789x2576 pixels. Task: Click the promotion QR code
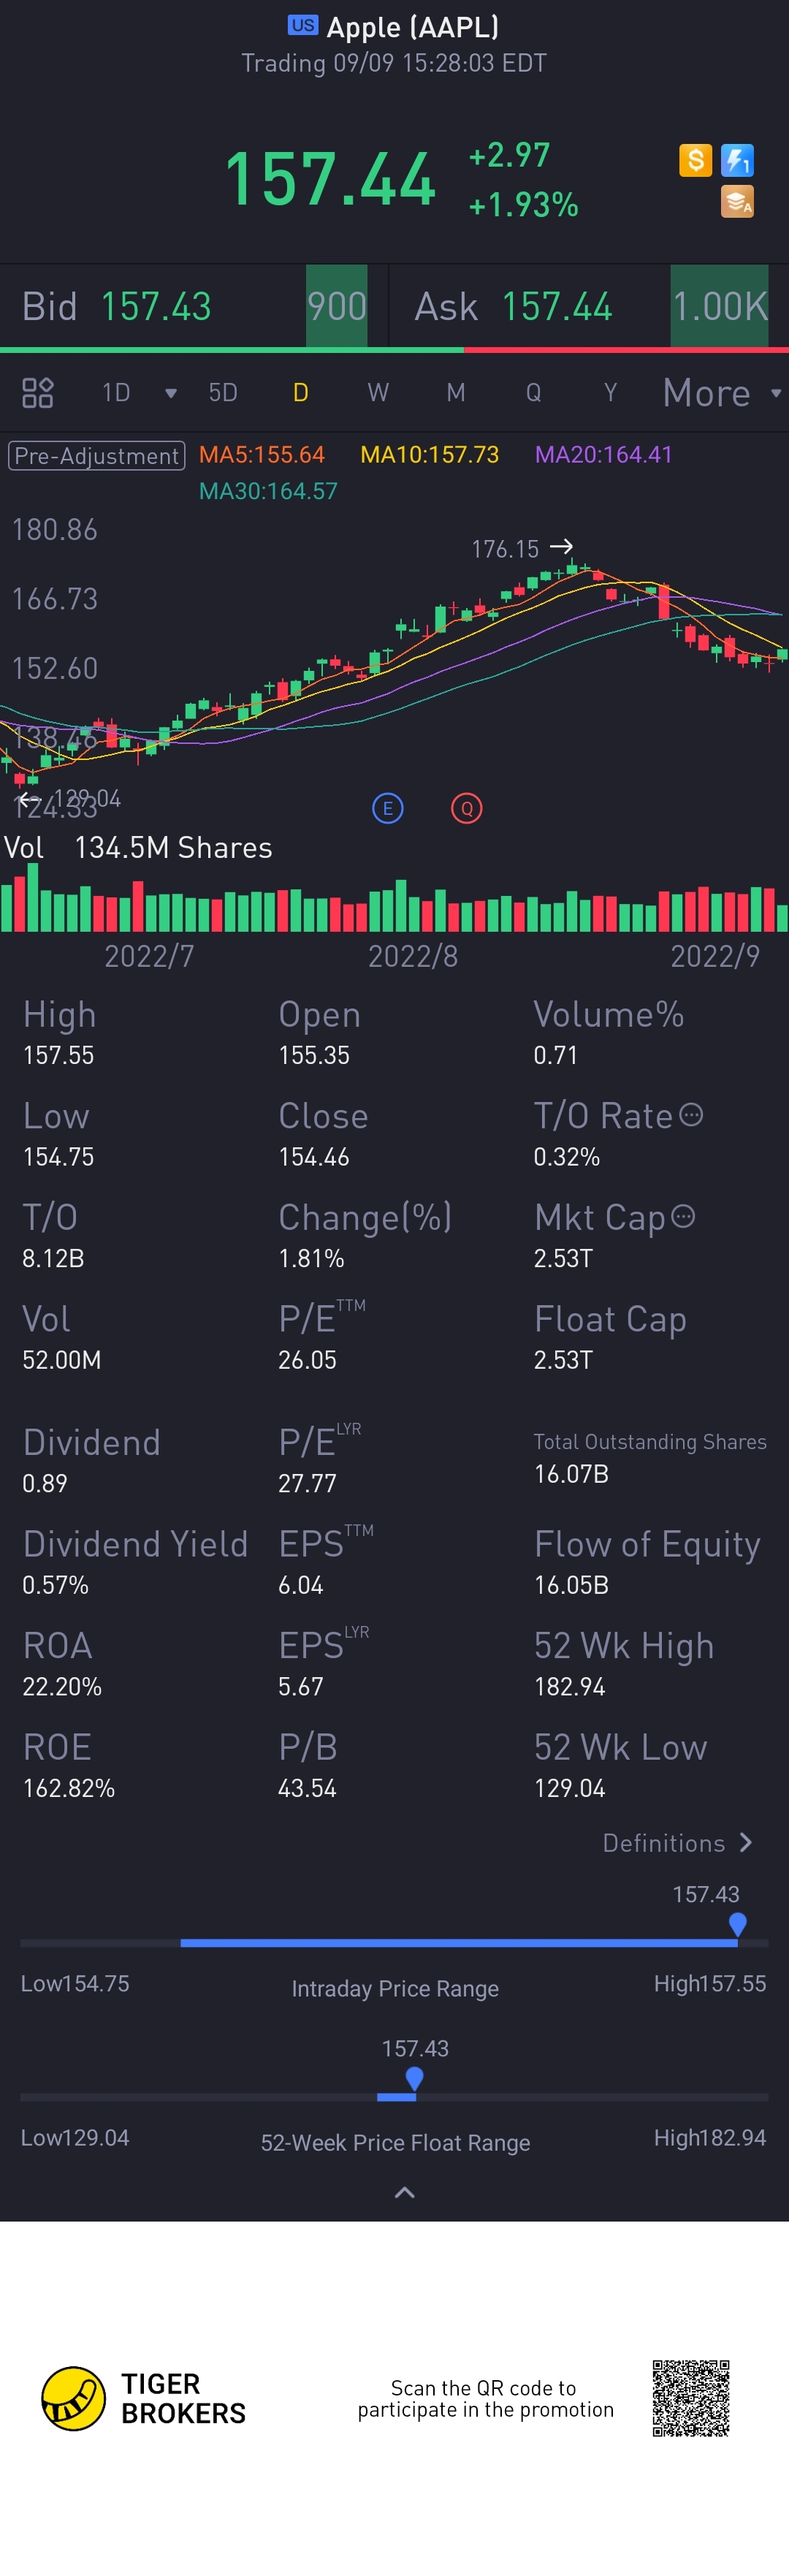pyautogui.click(x=691, y=2398)
